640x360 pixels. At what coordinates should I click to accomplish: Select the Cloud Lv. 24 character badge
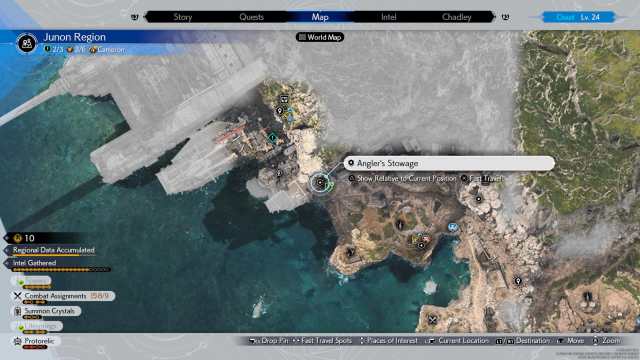click(578, 17)
